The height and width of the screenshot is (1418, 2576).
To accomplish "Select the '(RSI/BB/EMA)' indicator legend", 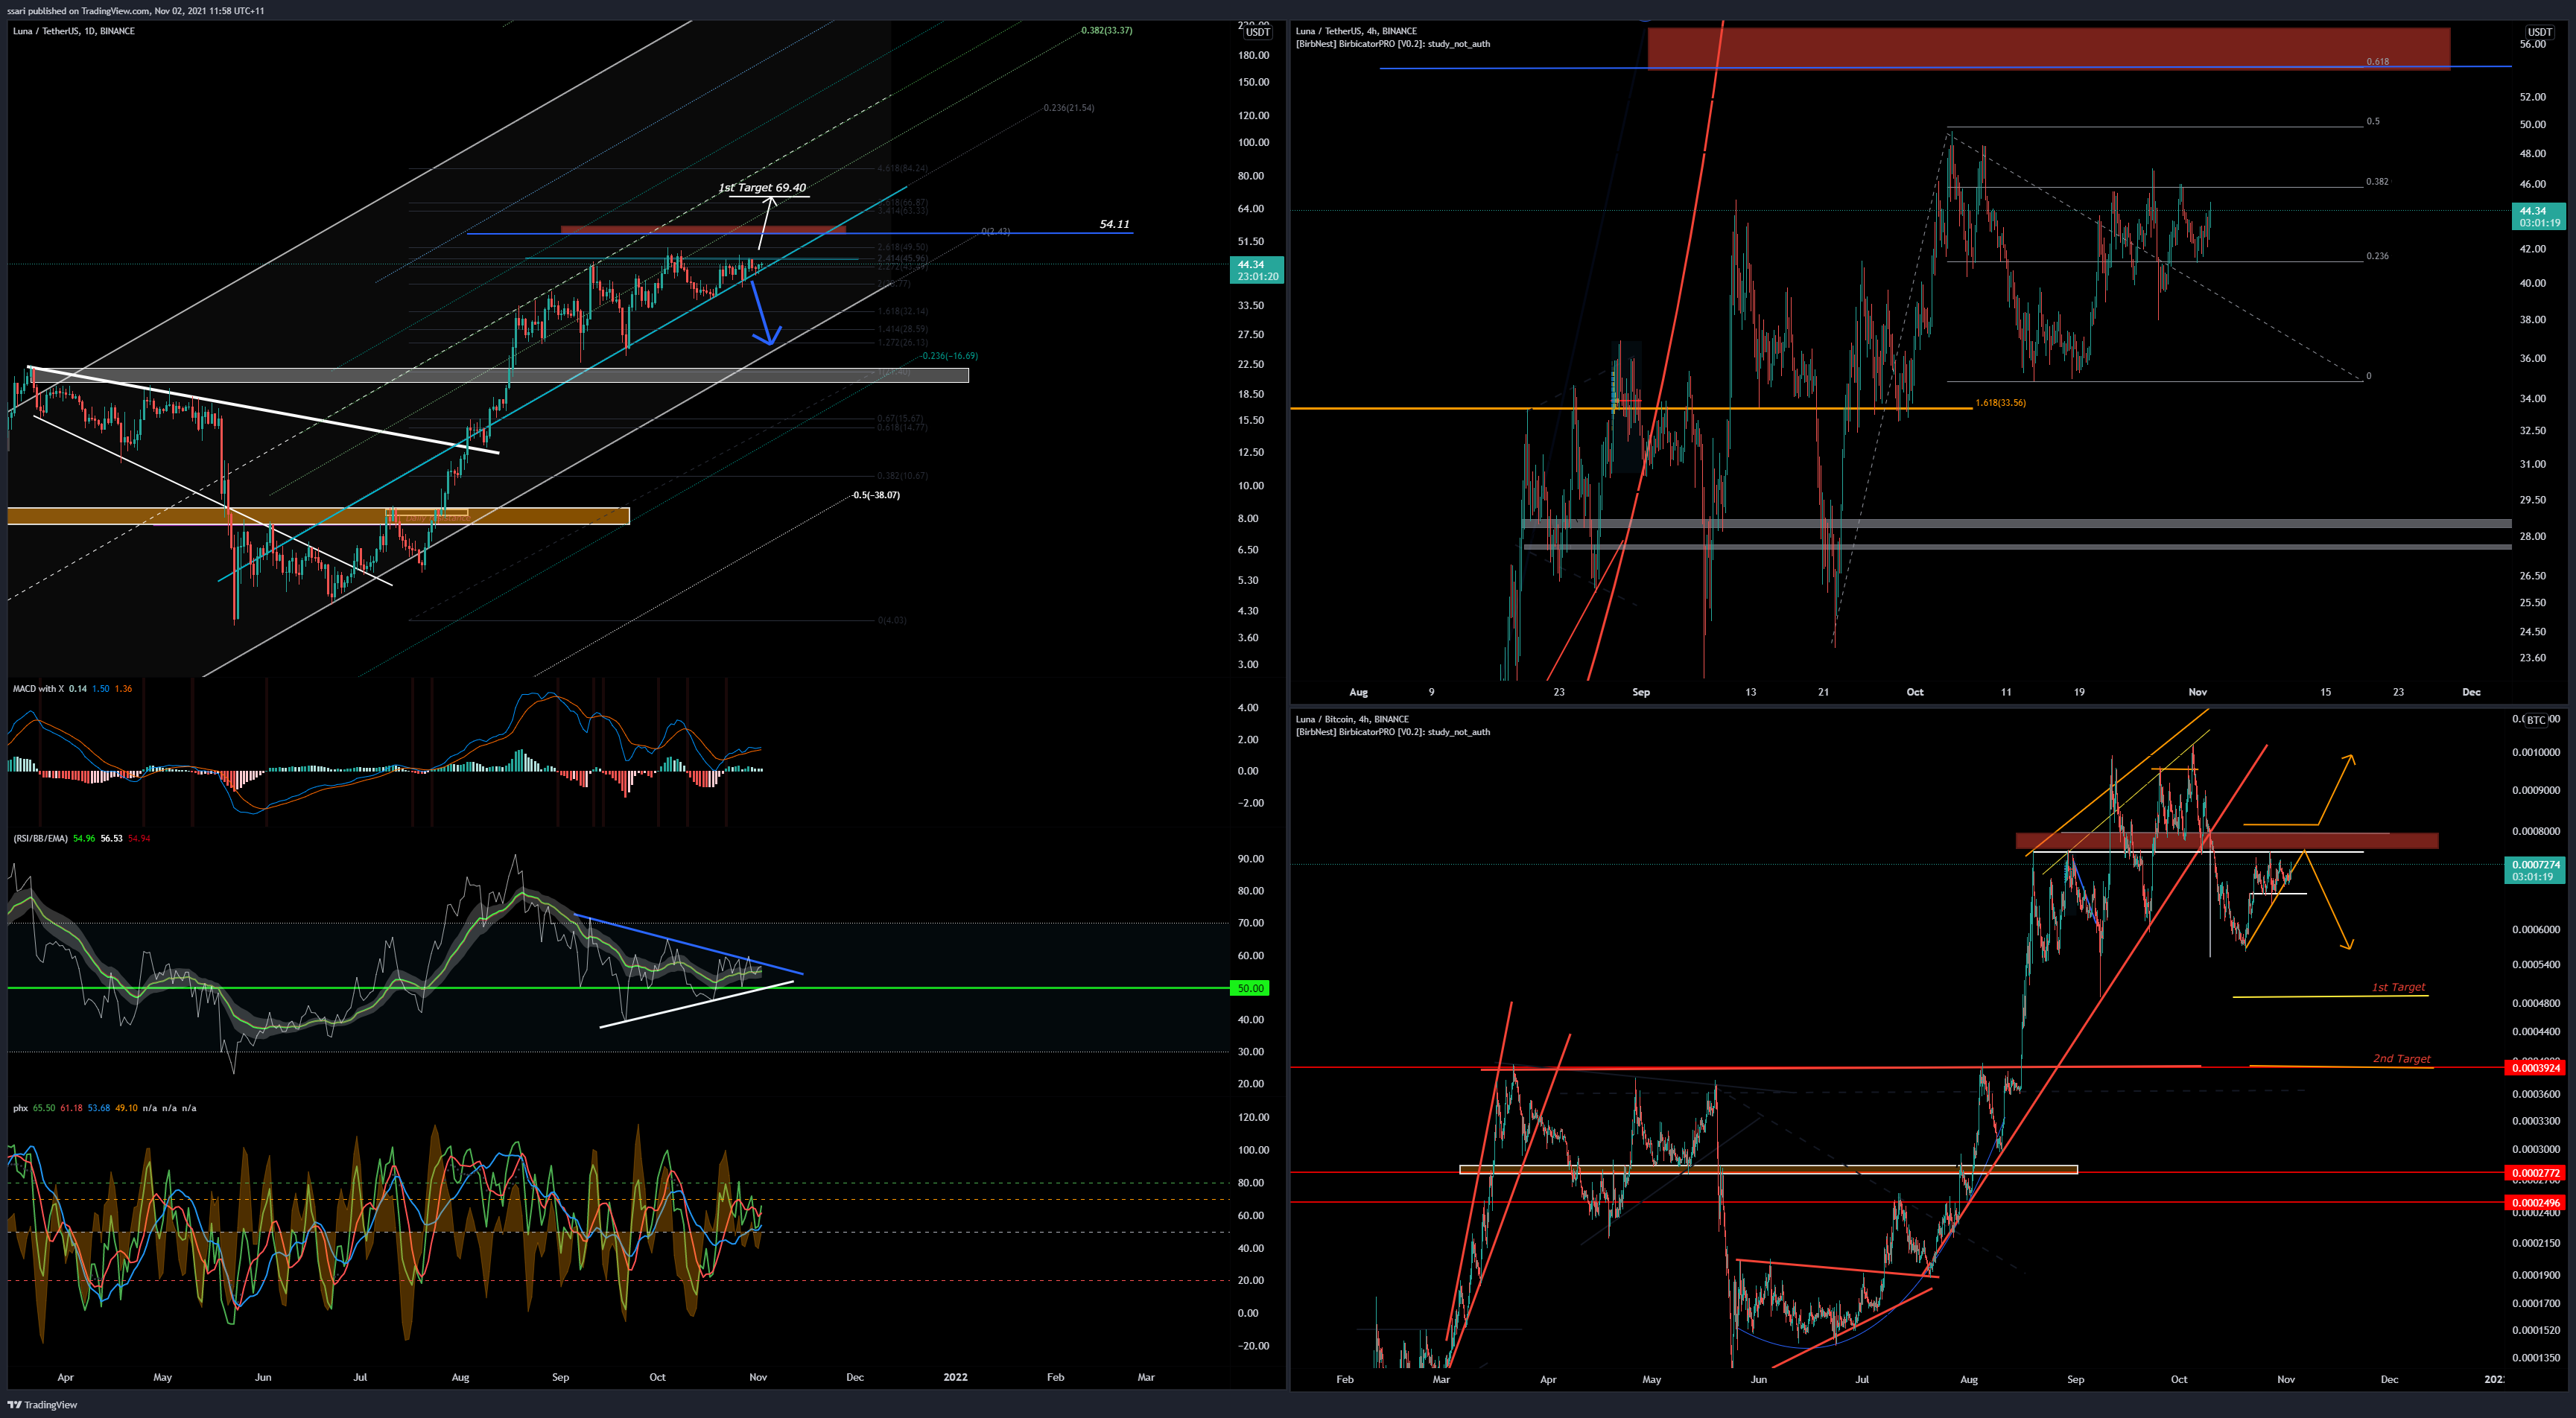I will pyautogui.click(x=40, y=838).
